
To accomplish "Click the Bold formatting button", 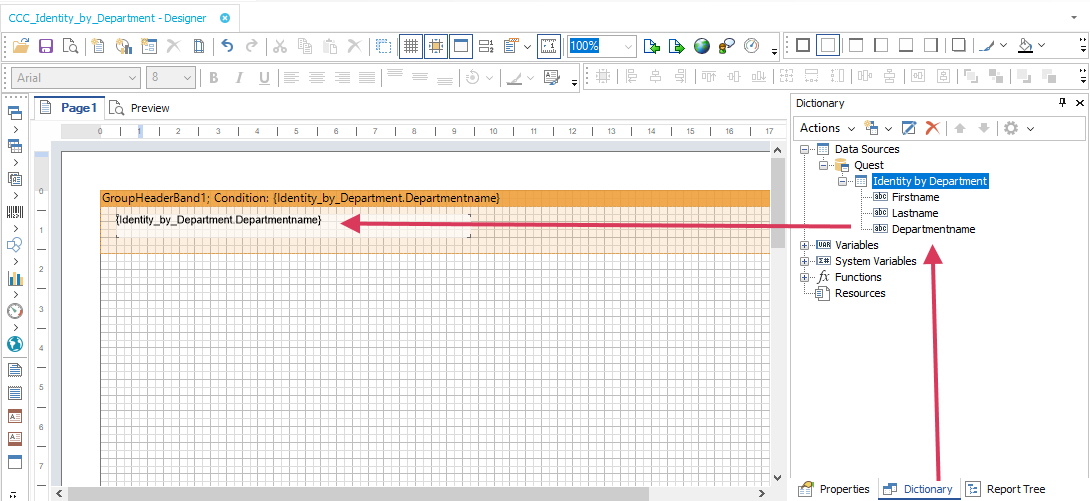I will 214,78.
